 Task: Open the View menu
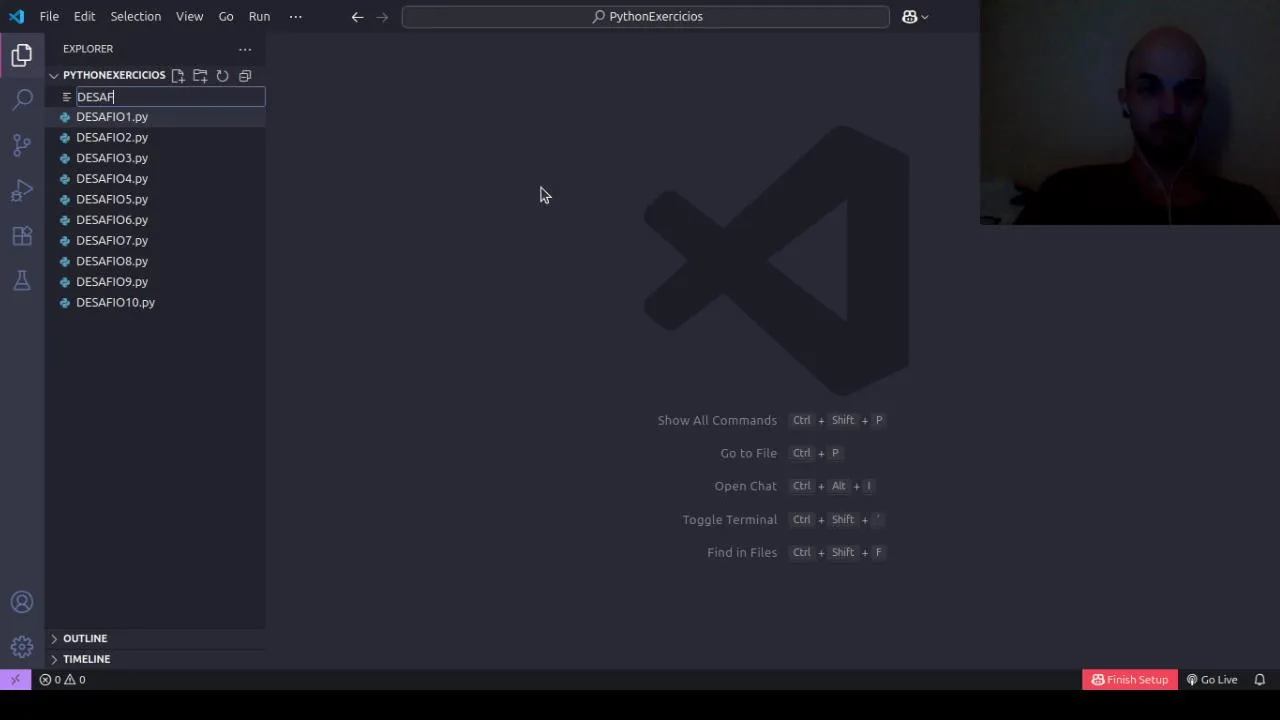pyautogui.click(x=189, y=16)
